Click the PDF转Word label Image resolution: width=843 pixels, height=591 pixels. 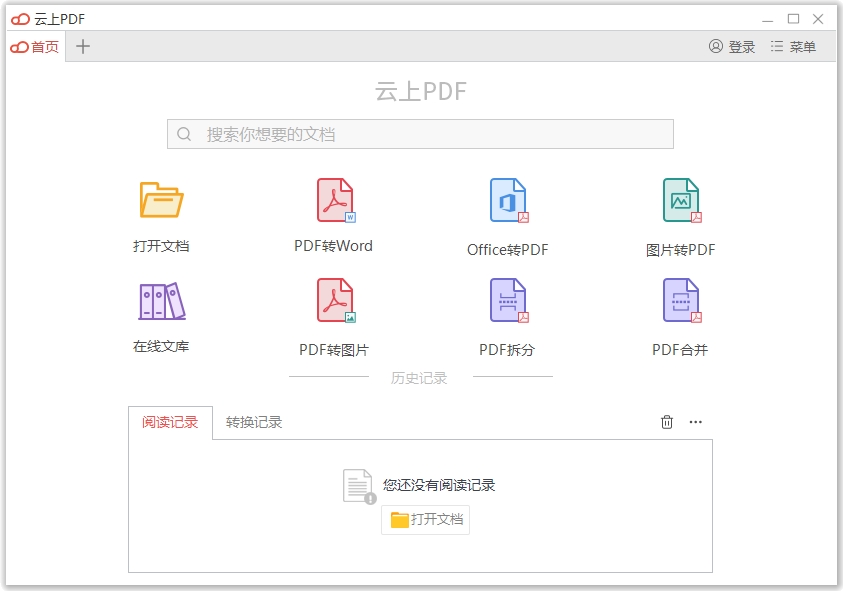point(333,246)
